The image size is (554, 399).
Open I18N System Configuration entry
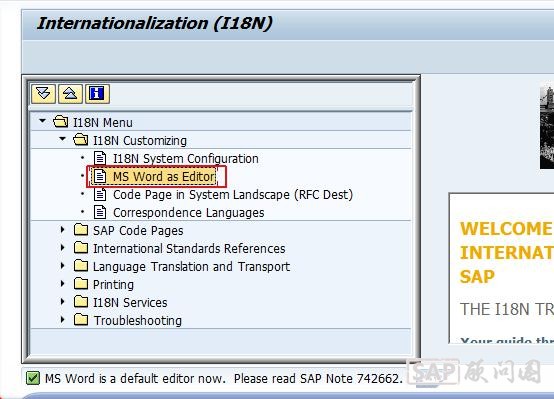click(x=186, y=159)
